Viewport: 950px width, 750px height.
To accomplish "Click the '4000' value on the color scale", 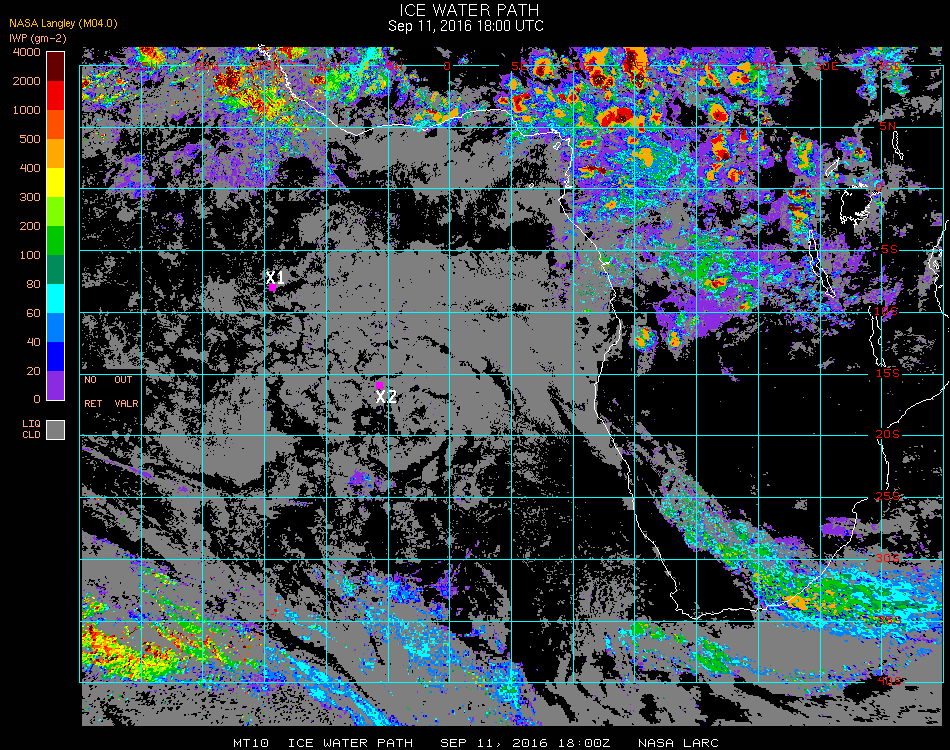I will coord(27,52).
